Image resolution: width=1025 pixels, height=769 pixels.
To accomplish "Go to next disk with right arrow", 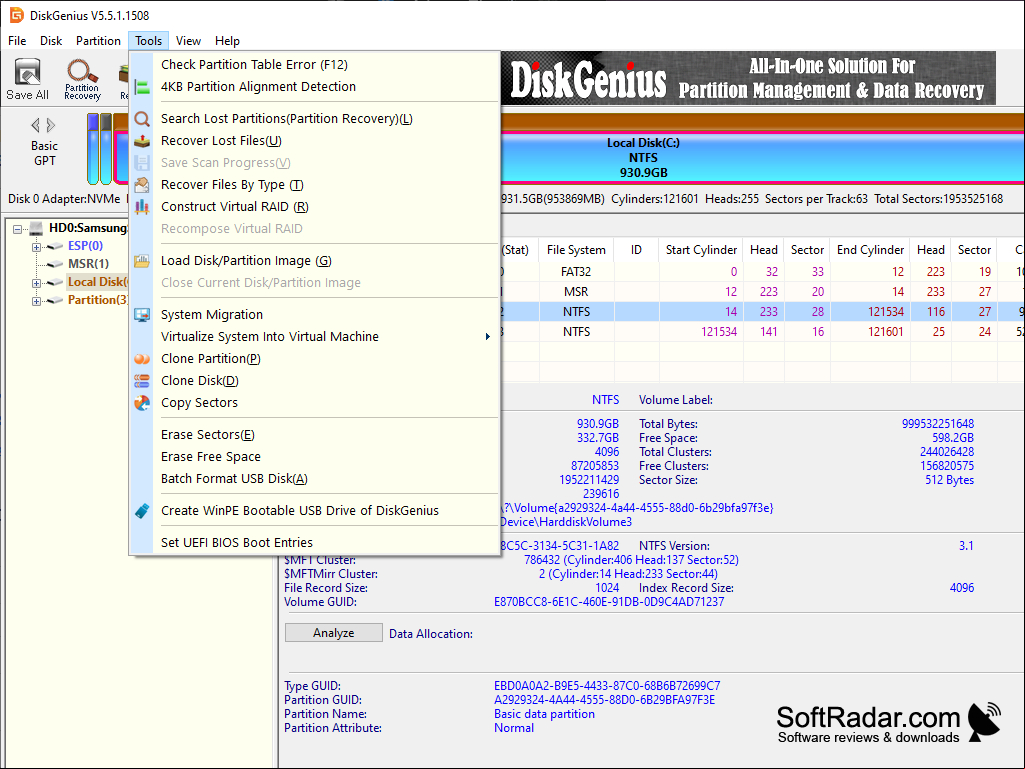I will point(51,125).
